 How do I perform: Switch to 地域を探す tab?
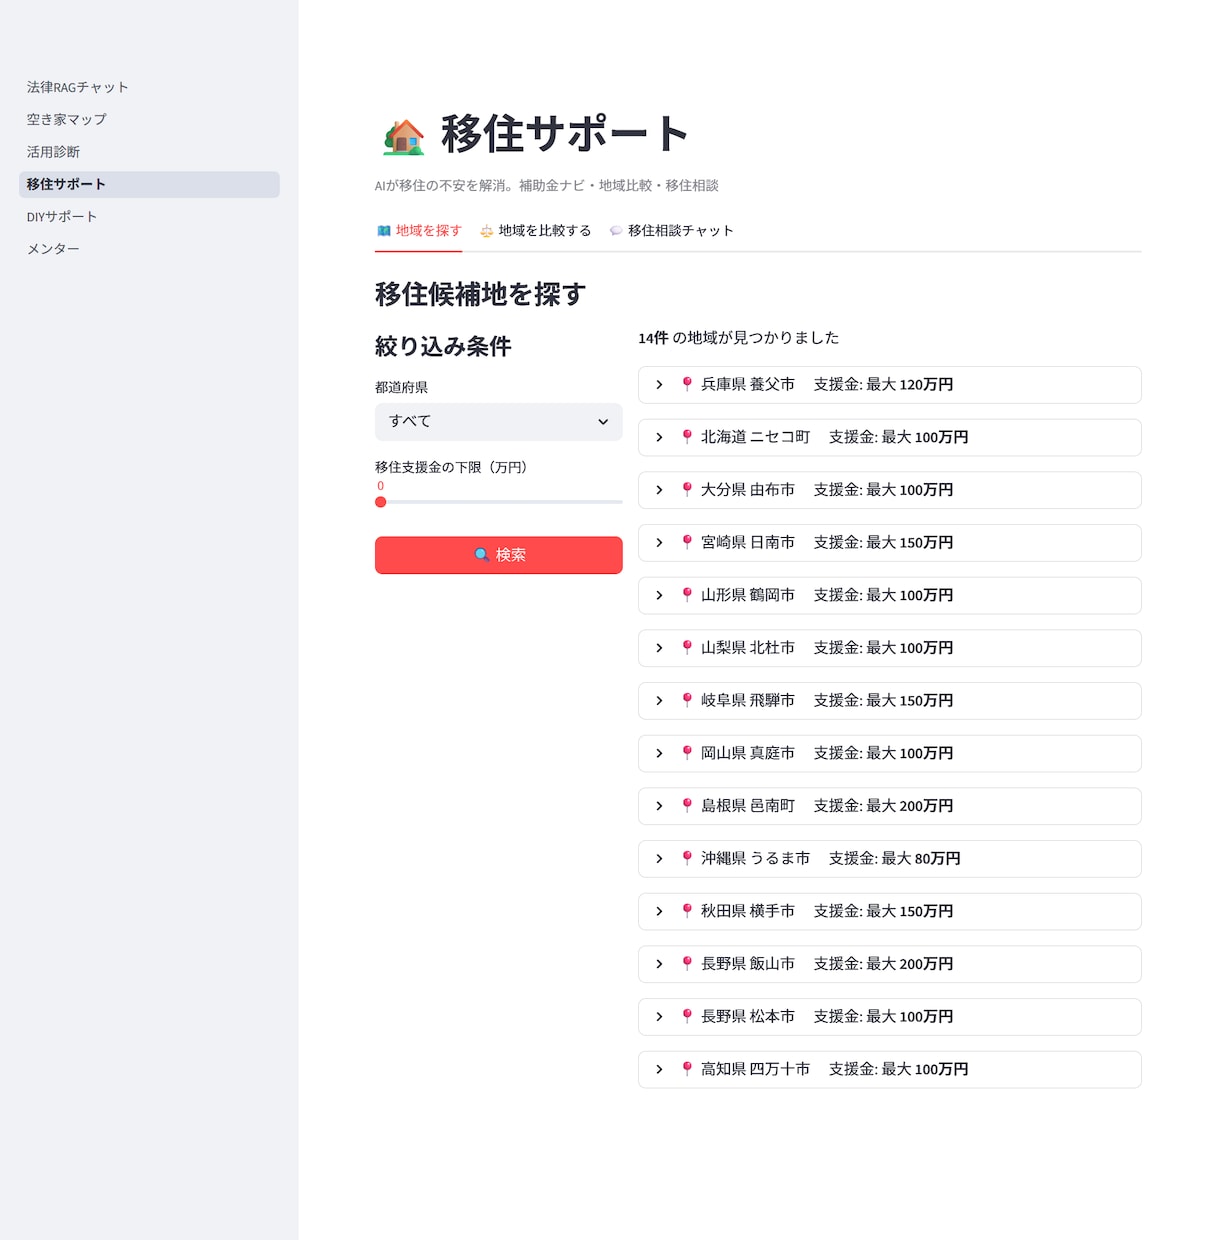tap(418, 231)
